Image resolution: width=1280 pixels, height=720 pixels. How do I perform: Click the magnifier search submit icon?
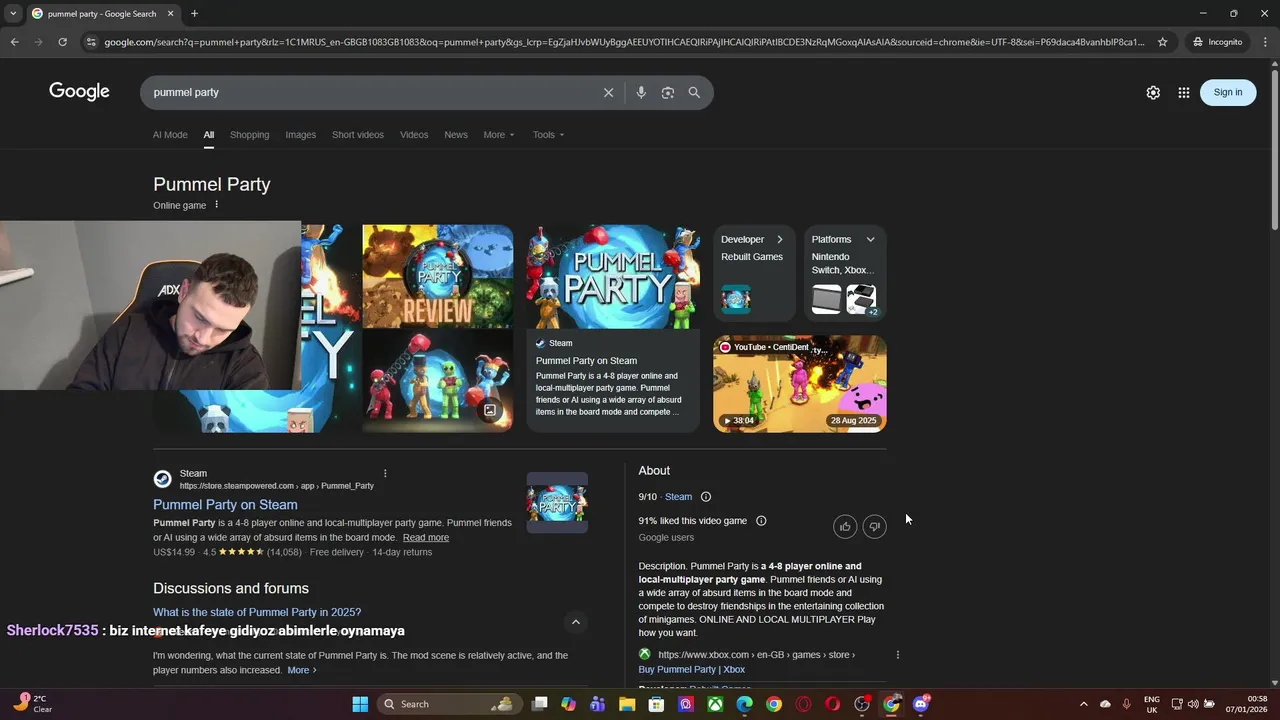coord(694,92)
